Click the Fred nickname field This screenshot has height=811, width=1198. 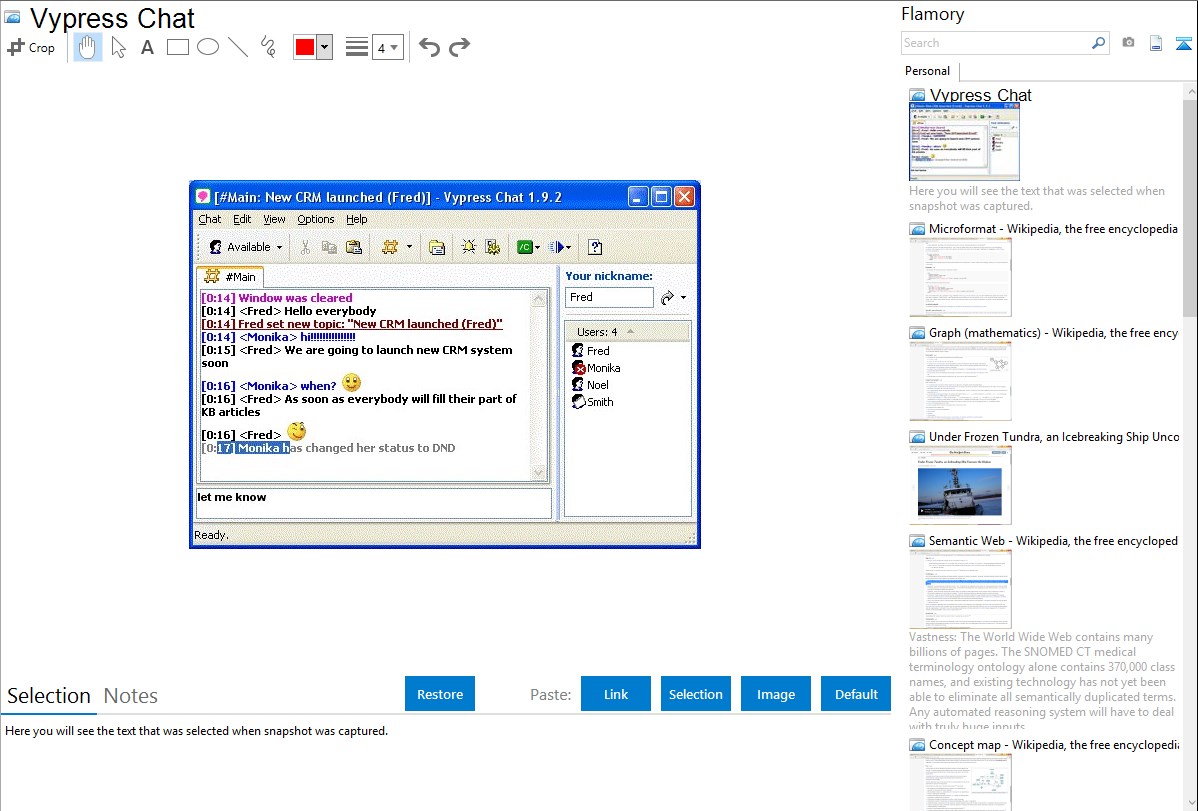point(609,297)
